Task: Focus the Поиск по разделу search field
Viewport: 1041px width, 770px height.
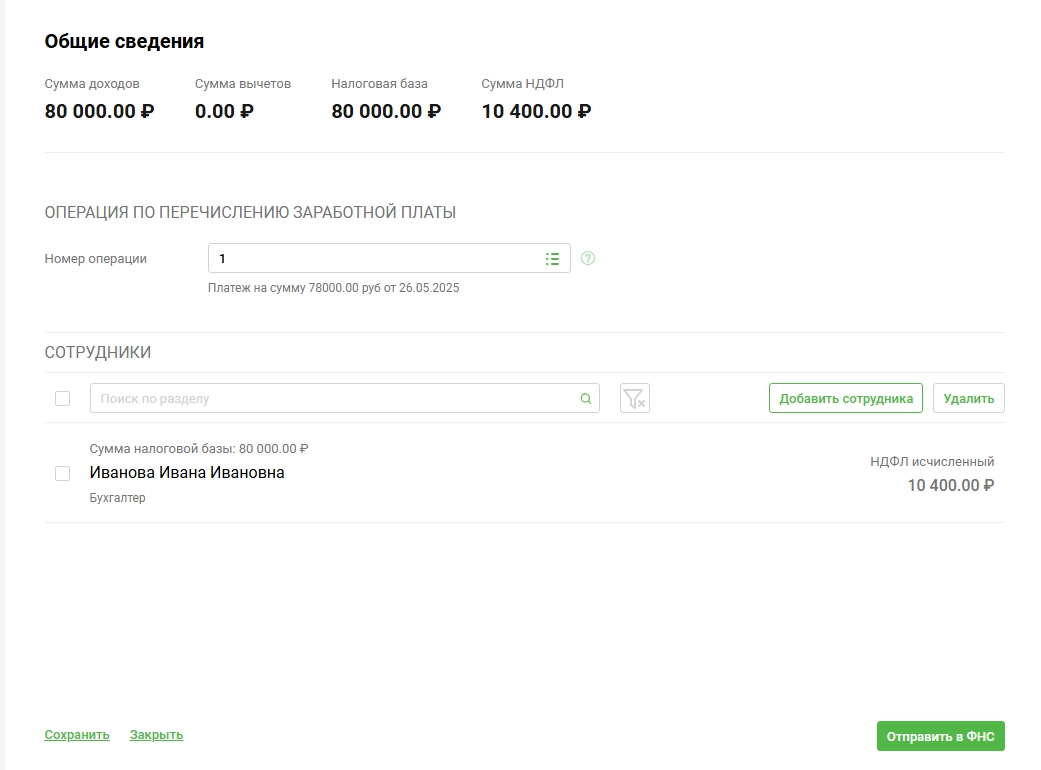Action: click(x=335, y=399)
